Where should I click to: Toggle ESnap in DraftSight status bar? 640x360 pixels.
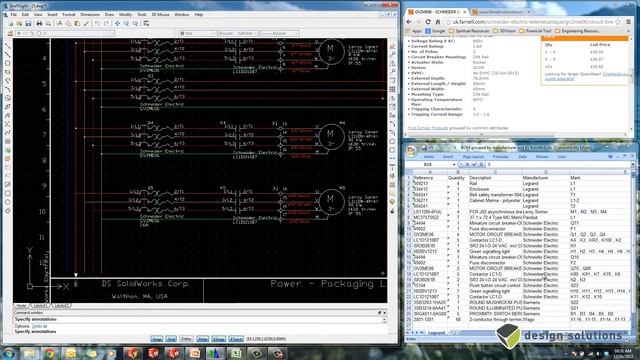219,339
